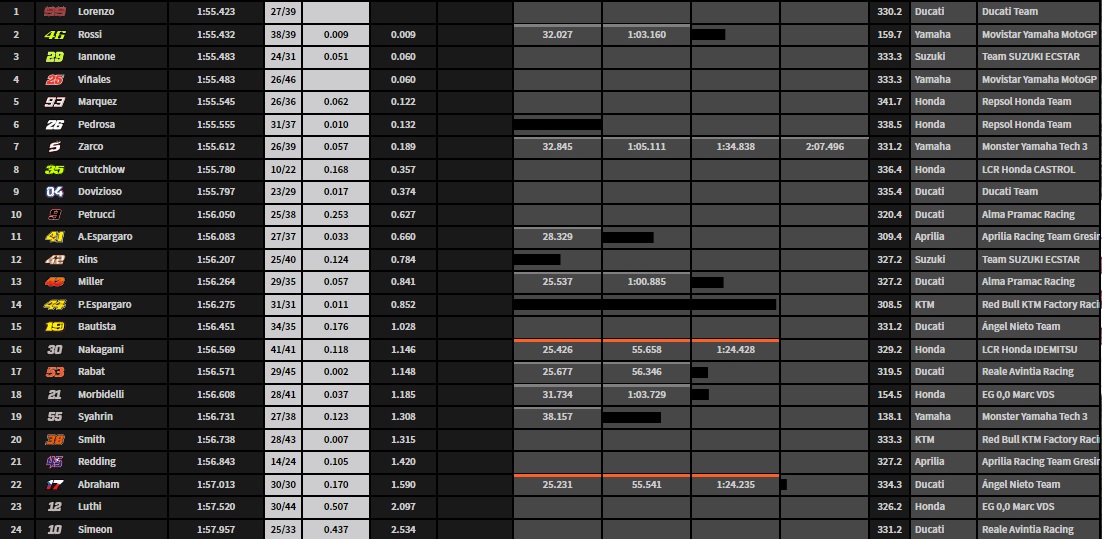Click Redding's purple 45 badge
The image size is (1102, 539).
(x=55, y=462)
